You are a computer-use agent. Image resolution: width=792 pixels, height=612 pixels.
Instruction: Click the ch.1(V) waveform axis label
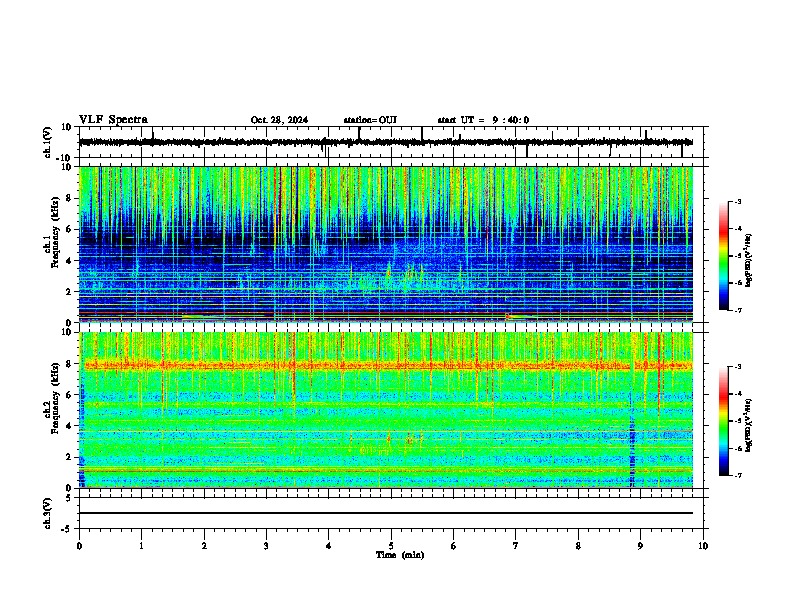click(x=48, y=142)
